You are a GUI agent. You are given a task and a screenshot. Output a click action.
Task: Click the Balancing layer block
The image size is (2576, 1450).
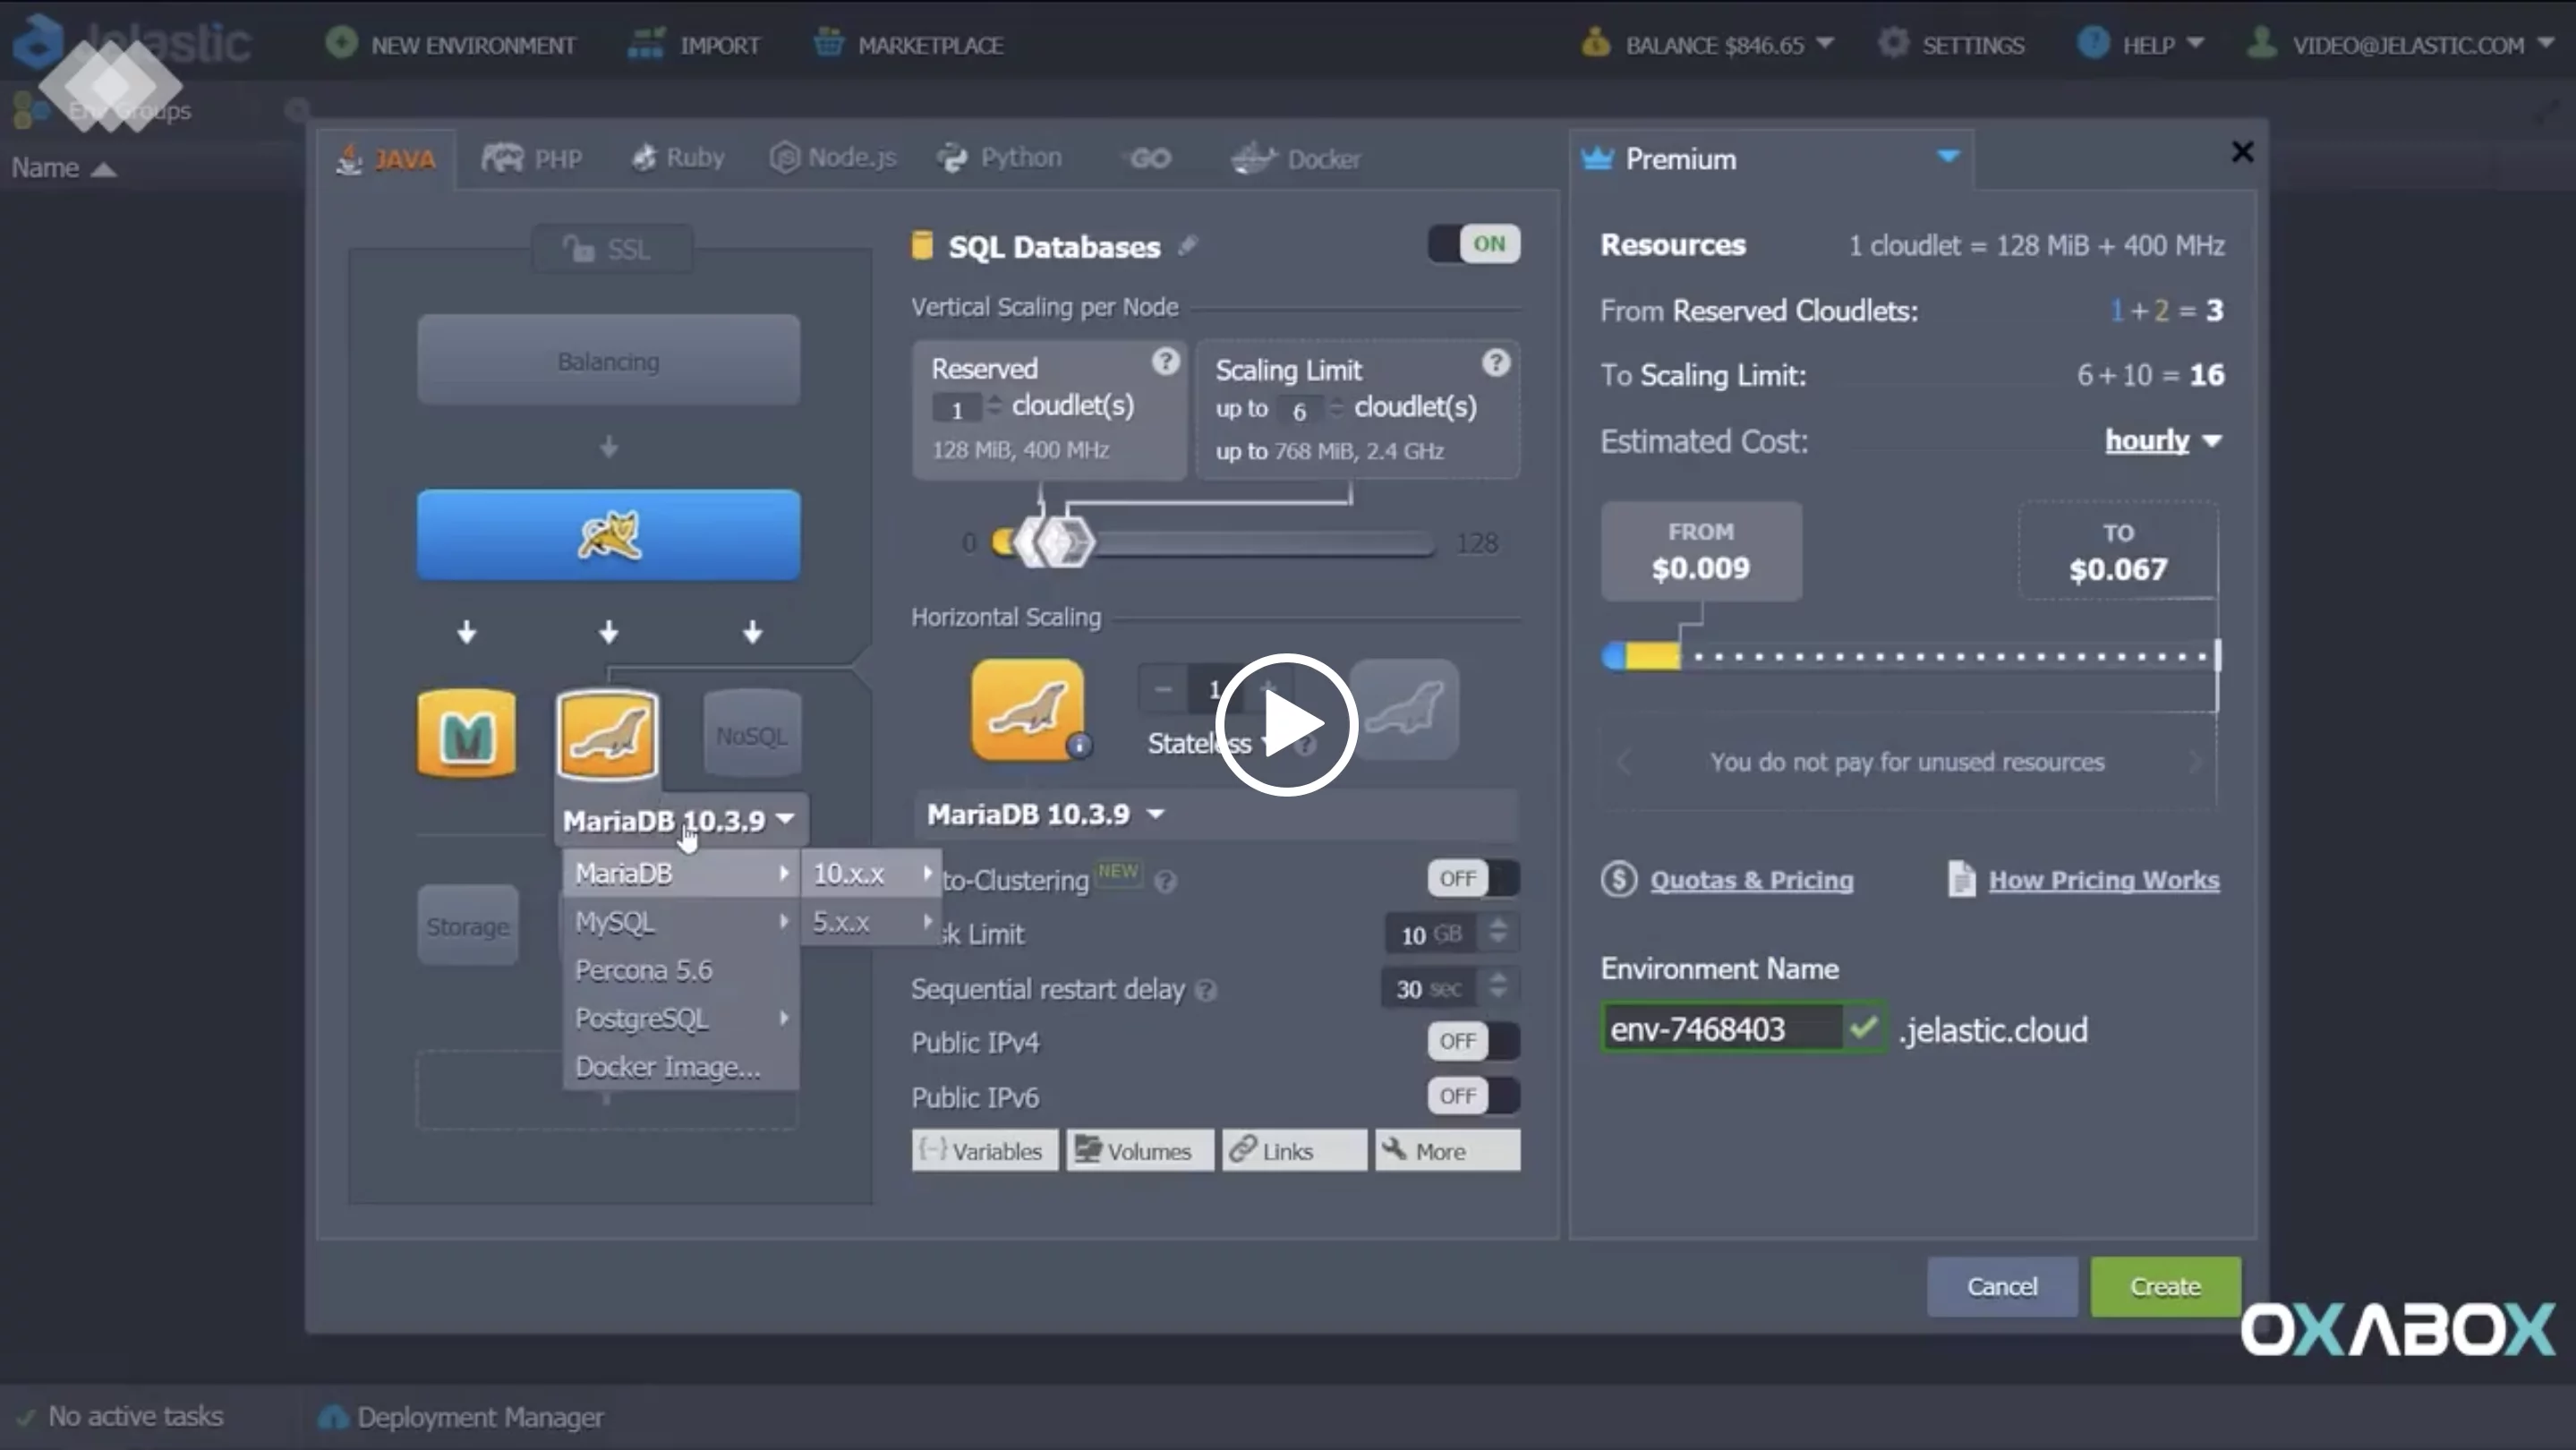pyautogui.click(x=608, y=361)
